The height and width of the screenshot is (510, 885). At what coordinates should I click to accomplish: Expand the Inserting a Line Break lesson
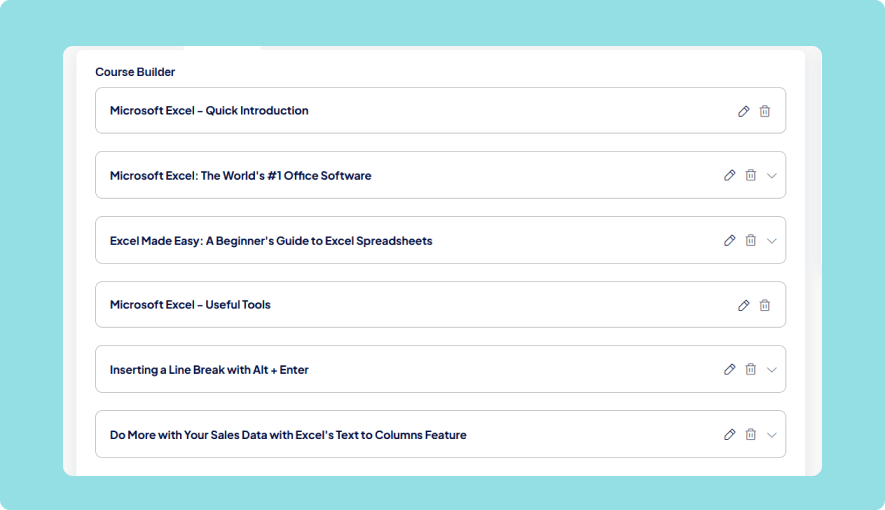pyautogui.click(x=772, y=370)
